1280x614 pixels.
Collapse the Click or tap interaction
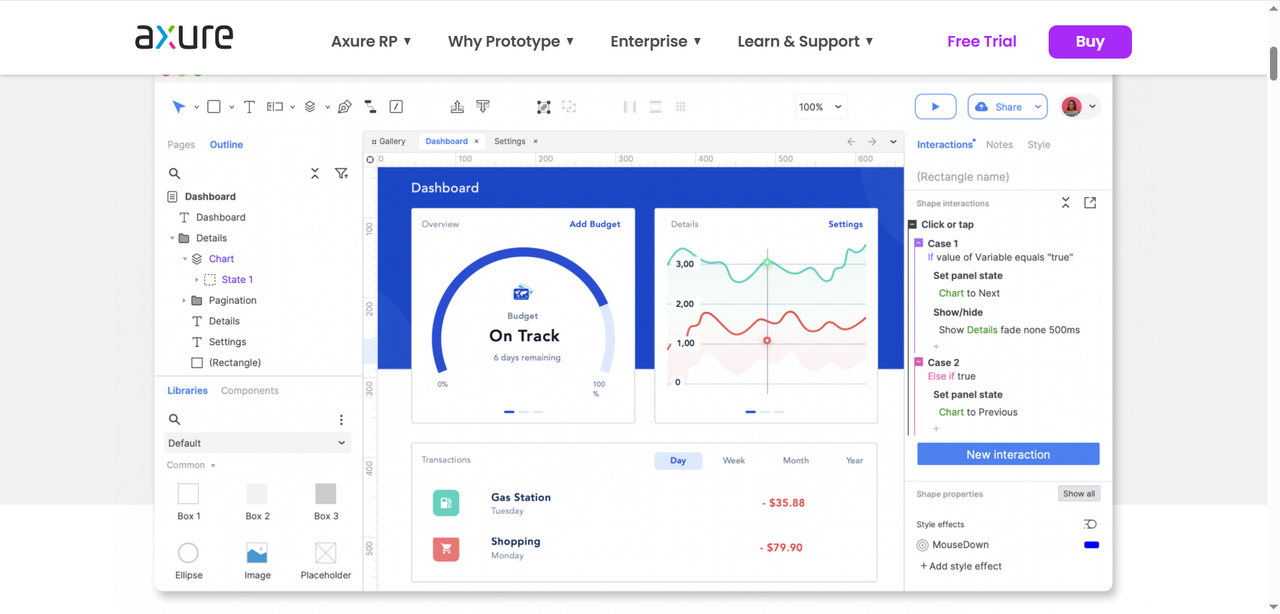tap(913, 225)
